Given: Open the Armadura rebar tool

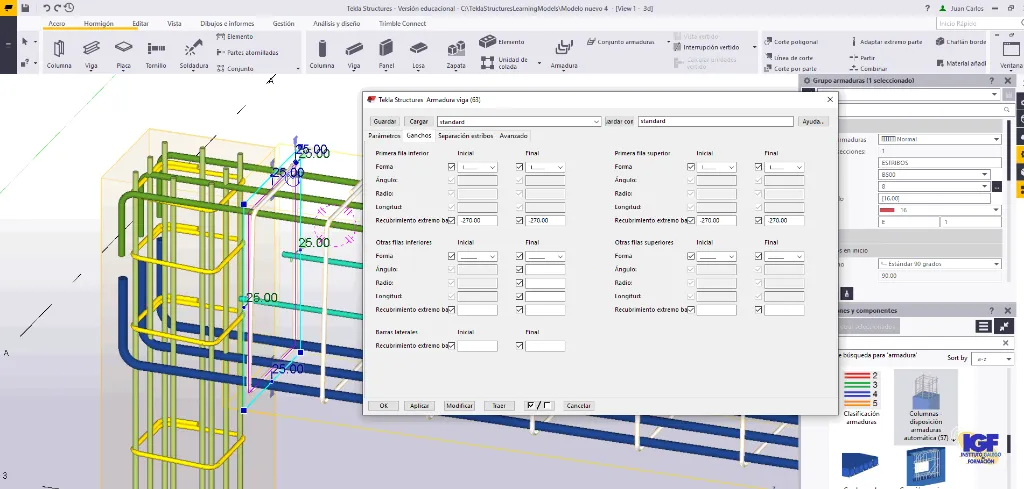Looking at the screenshot, I should (563, 54).
